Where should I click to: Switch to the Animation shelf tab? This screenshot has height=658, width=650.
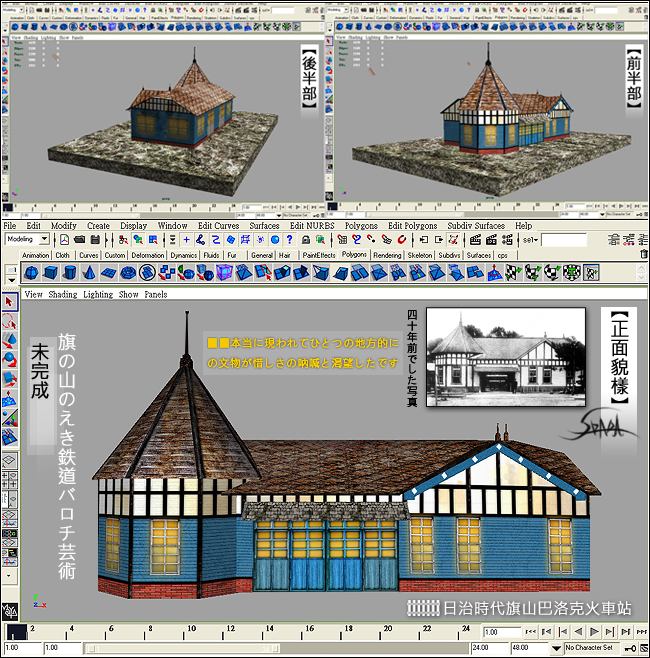tap(35, 255)
